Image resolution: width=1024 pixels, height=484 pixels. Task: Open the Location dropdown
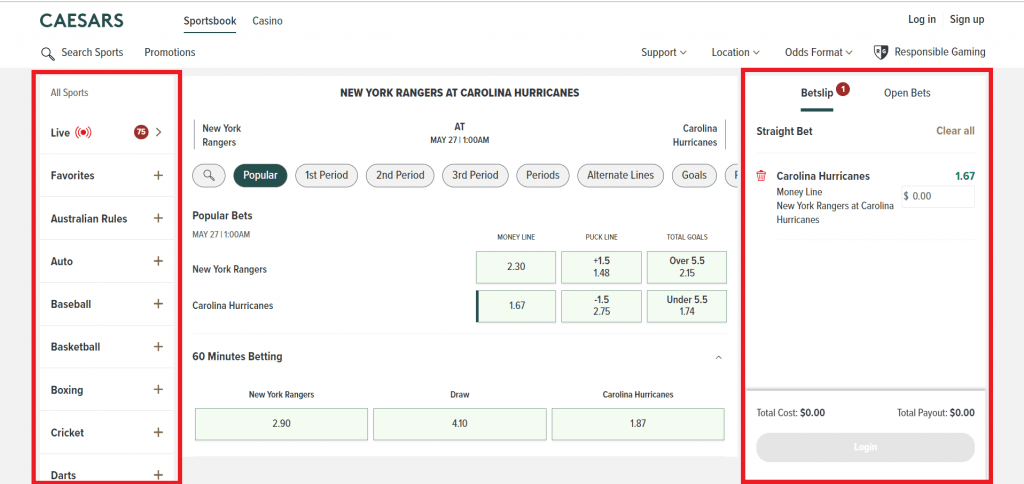(x=735, y=52)
